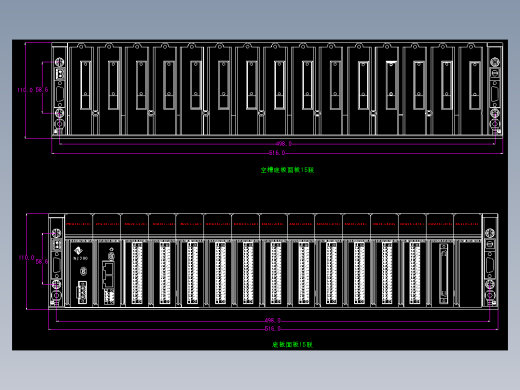Screen dimensions: 520x390
Task: Select the 498.0 dimension under the empty-slot rack
Action: (284, 144)
